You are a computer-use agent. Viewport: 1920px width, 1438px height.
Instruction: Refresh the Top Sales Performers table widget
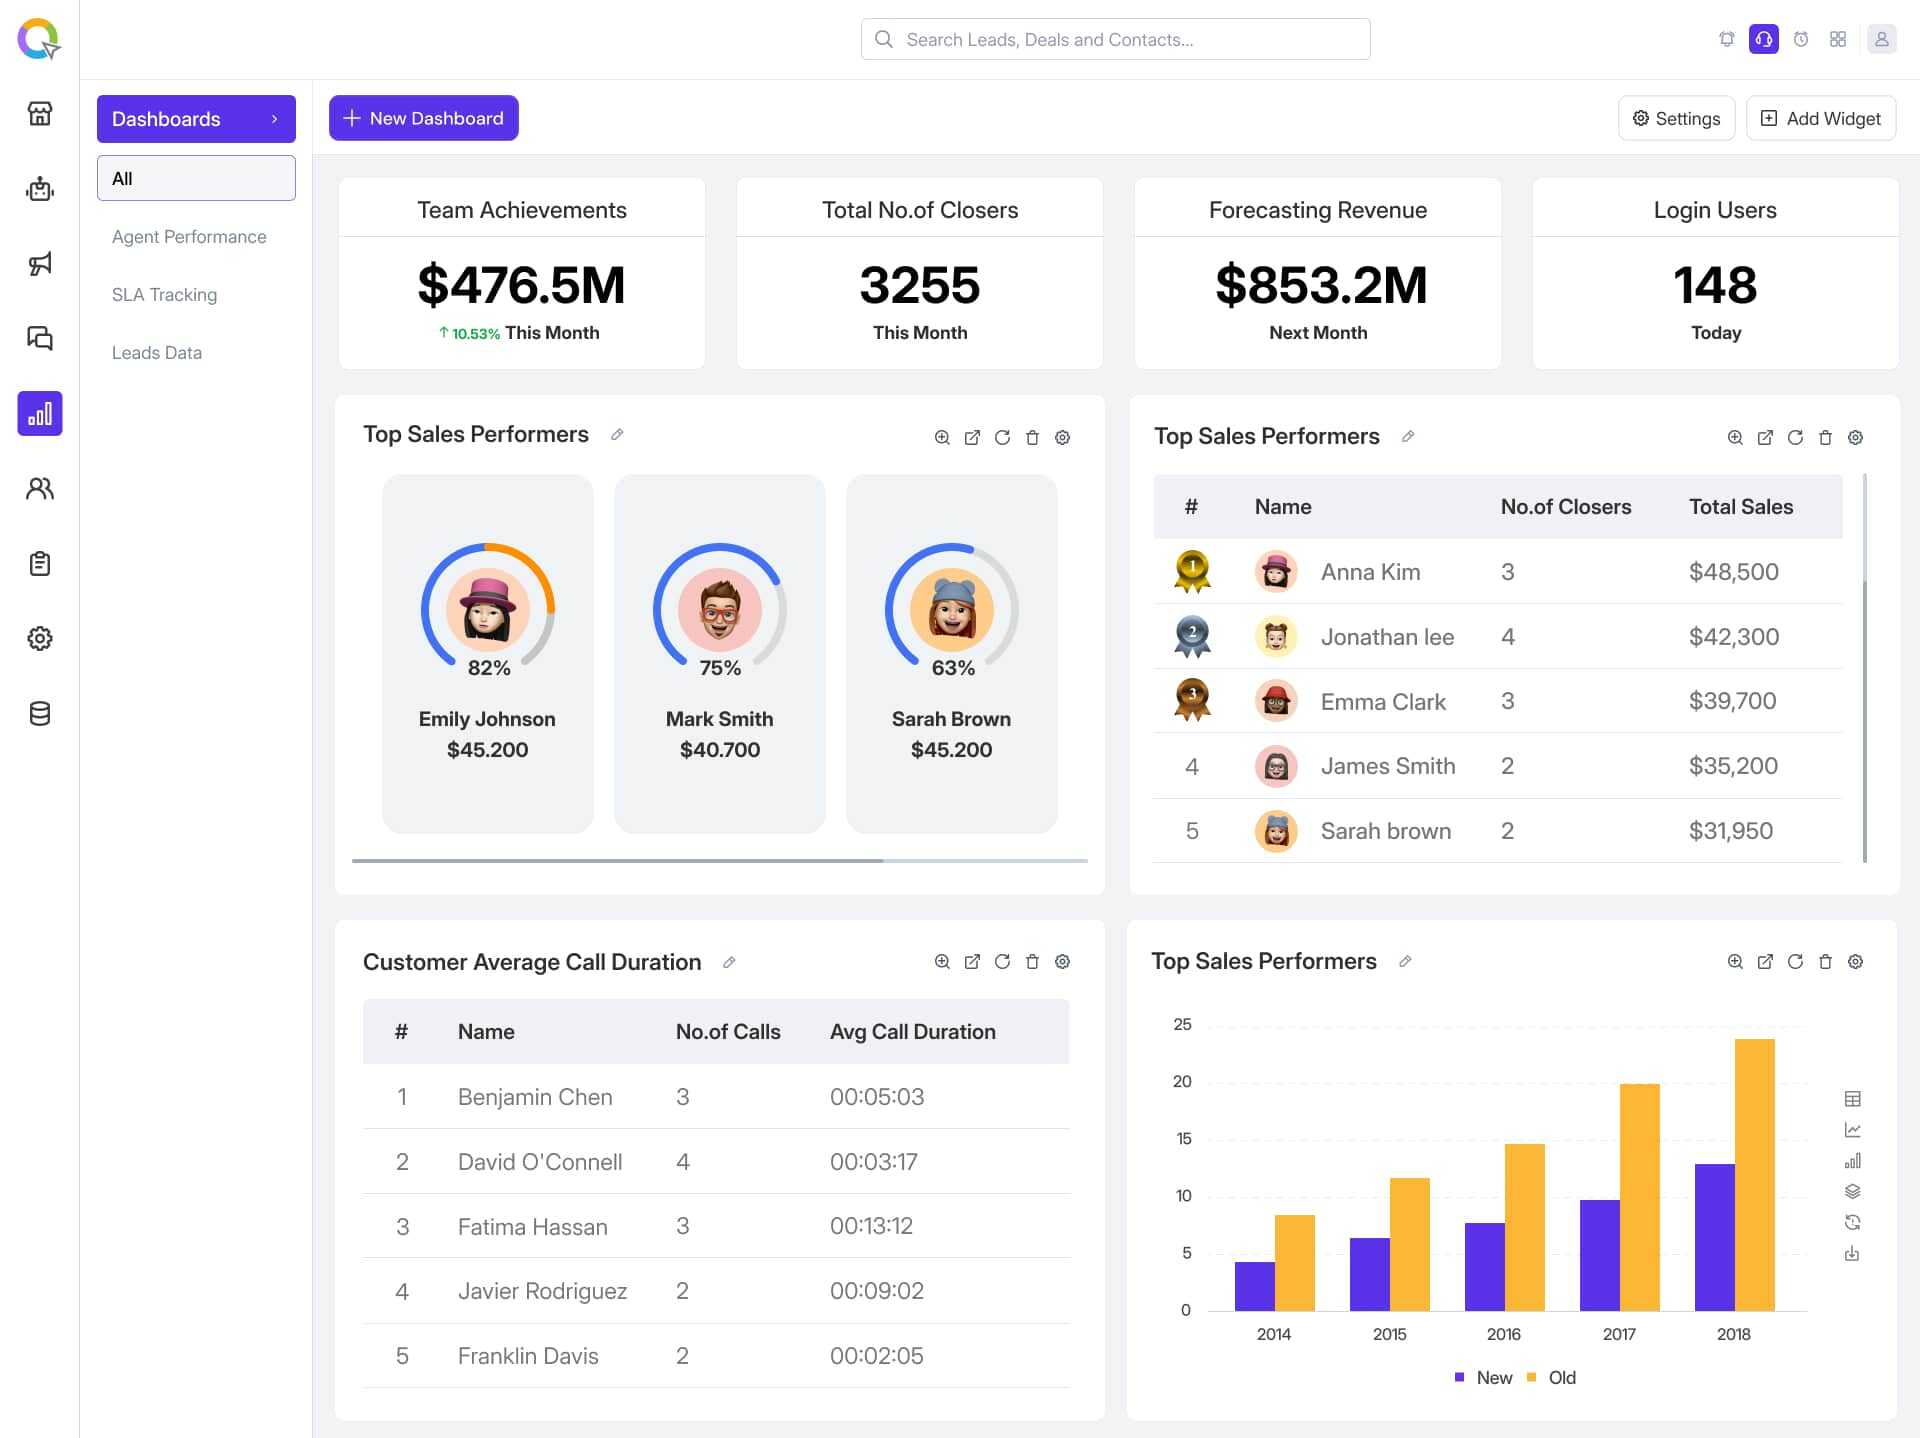(1795, 438)
